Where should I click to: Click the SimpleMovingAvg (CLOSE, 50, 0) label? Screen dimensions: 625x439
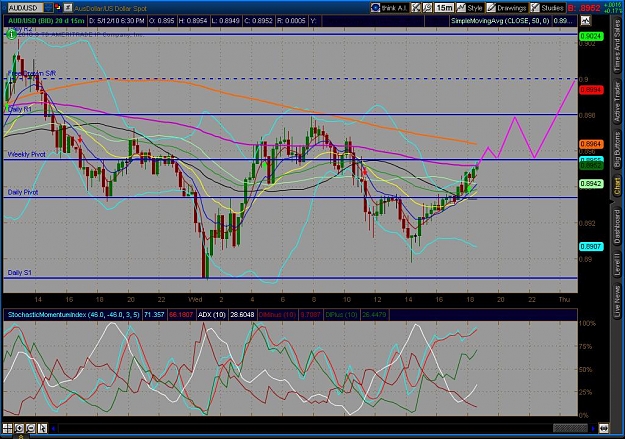pos(500,21)
